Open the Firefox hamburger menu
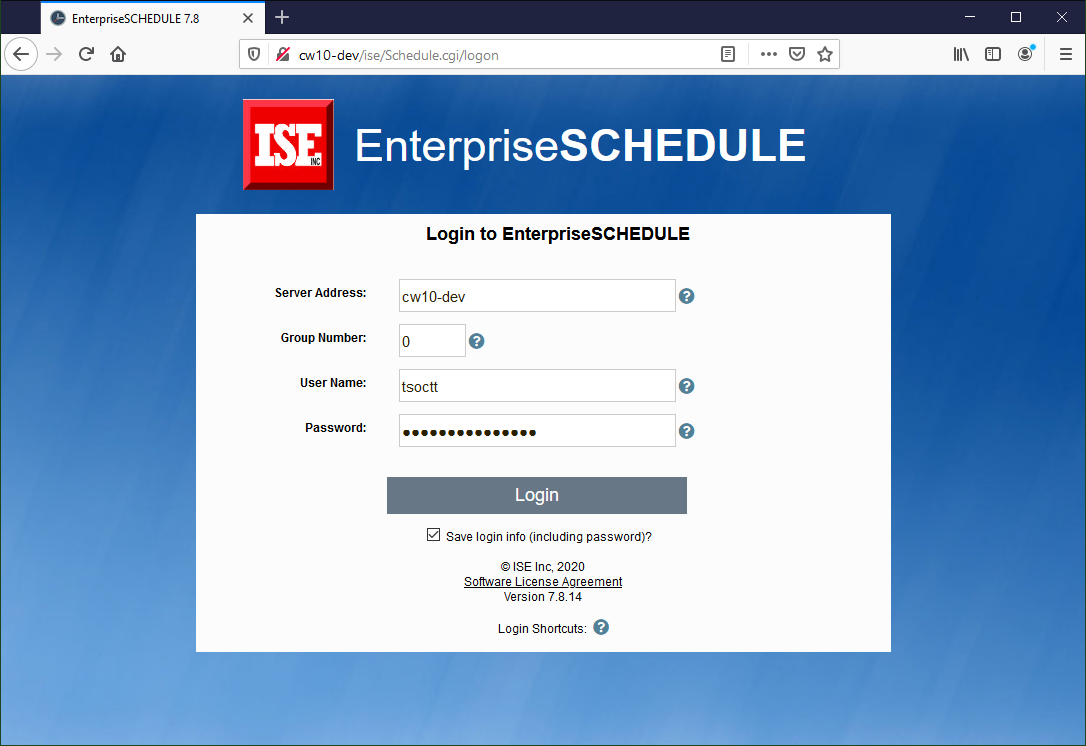The height and width of the screenshot is (746, 1086). (1066, 54)
